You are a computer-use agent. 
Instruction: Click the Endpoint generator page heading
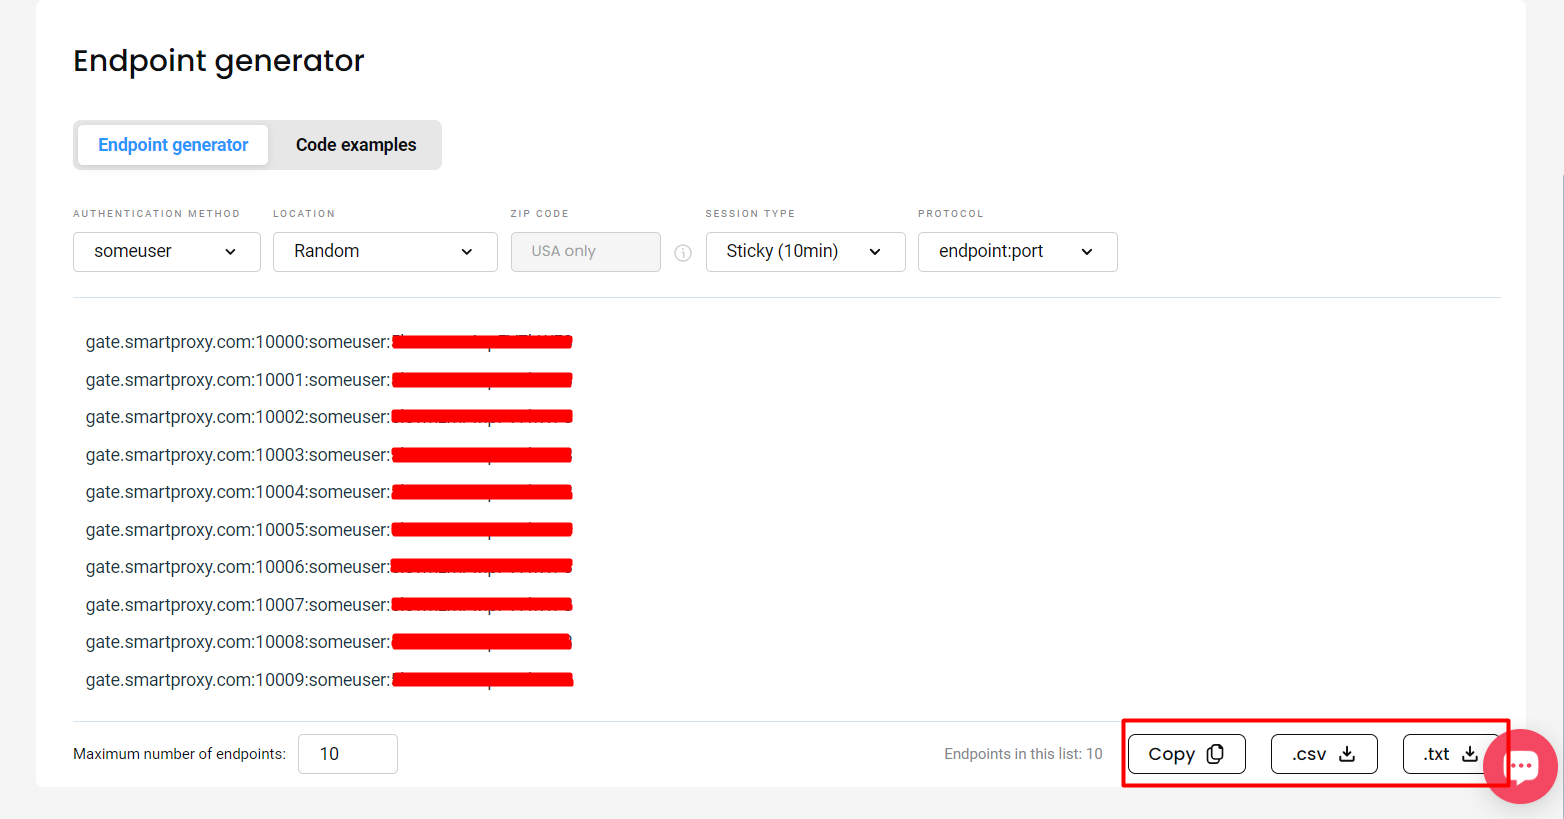click(219, 61)
